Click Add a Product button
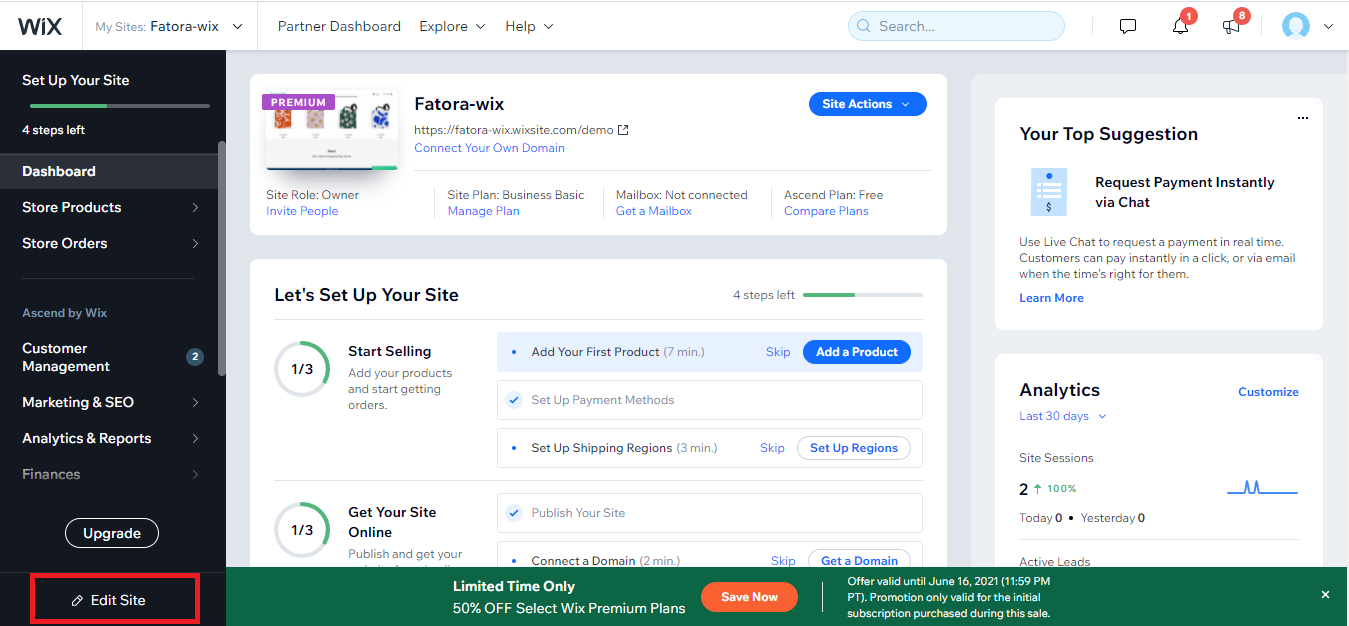1349x626 pixels. click(x=857, y=352)
